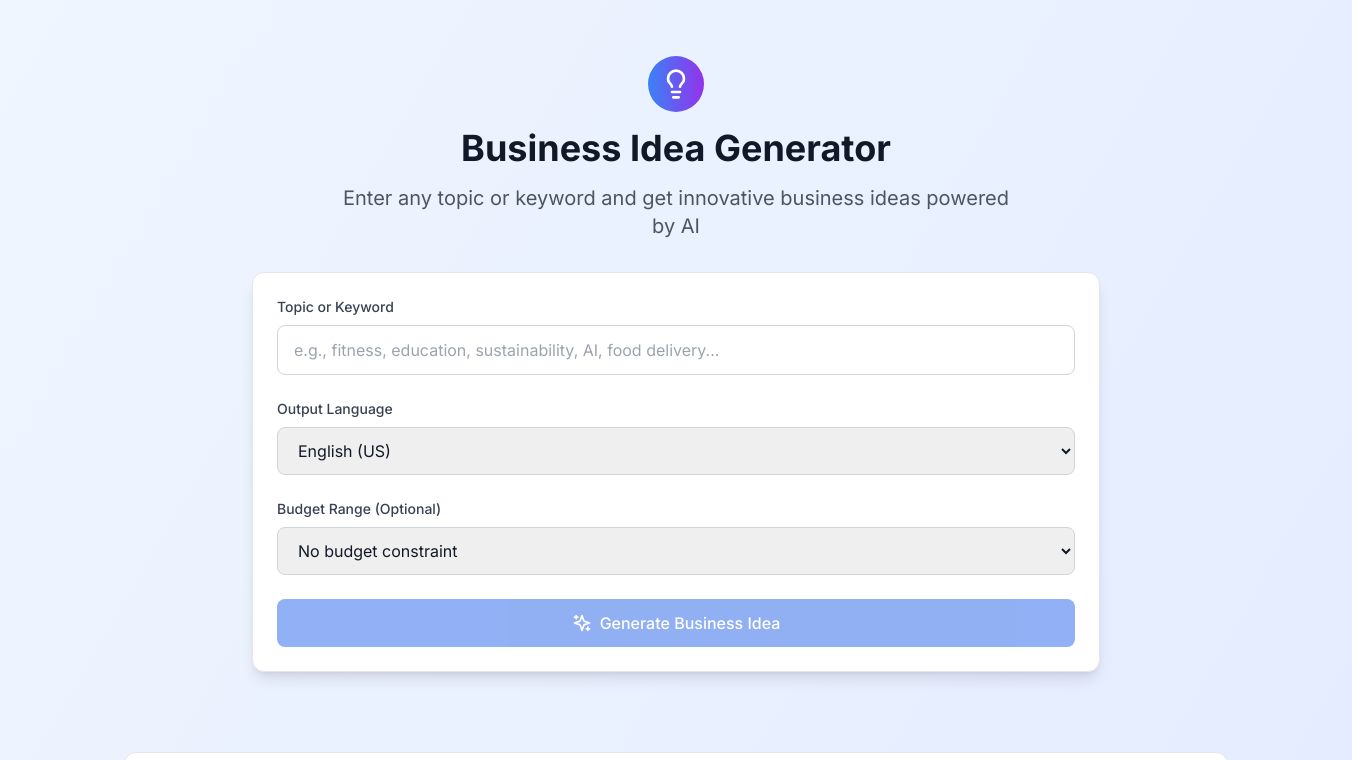Click the chevron arrow on Budget Range select
1352x760 pixels.
1064,551
